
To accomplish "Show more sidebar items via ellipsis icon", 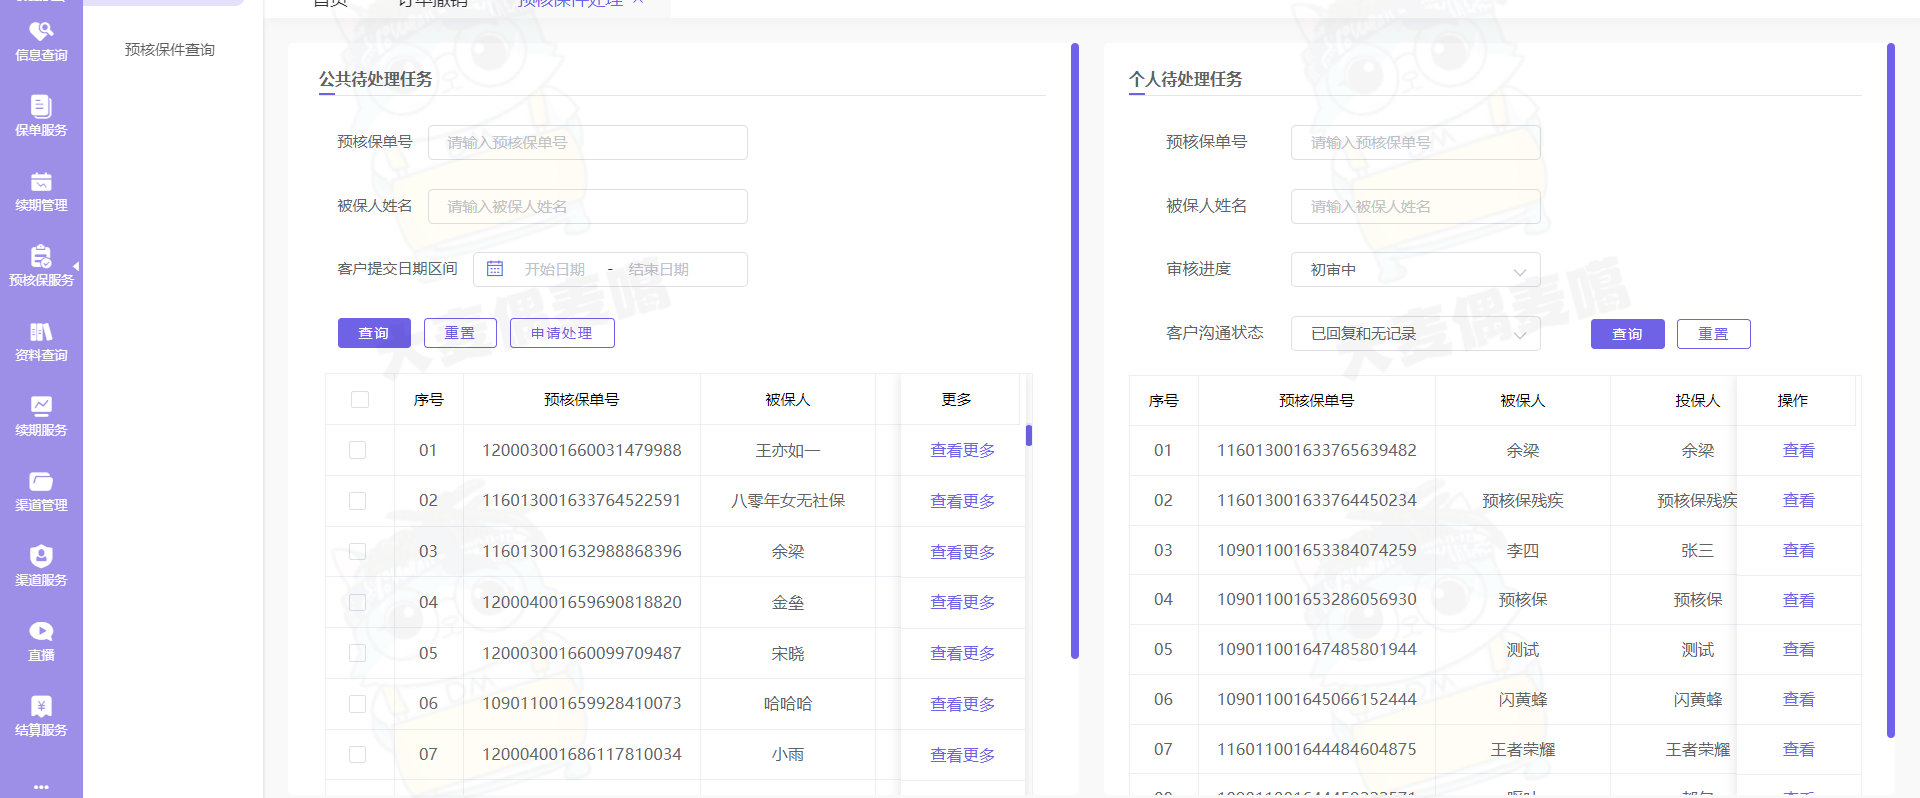I will pos(41,786).
